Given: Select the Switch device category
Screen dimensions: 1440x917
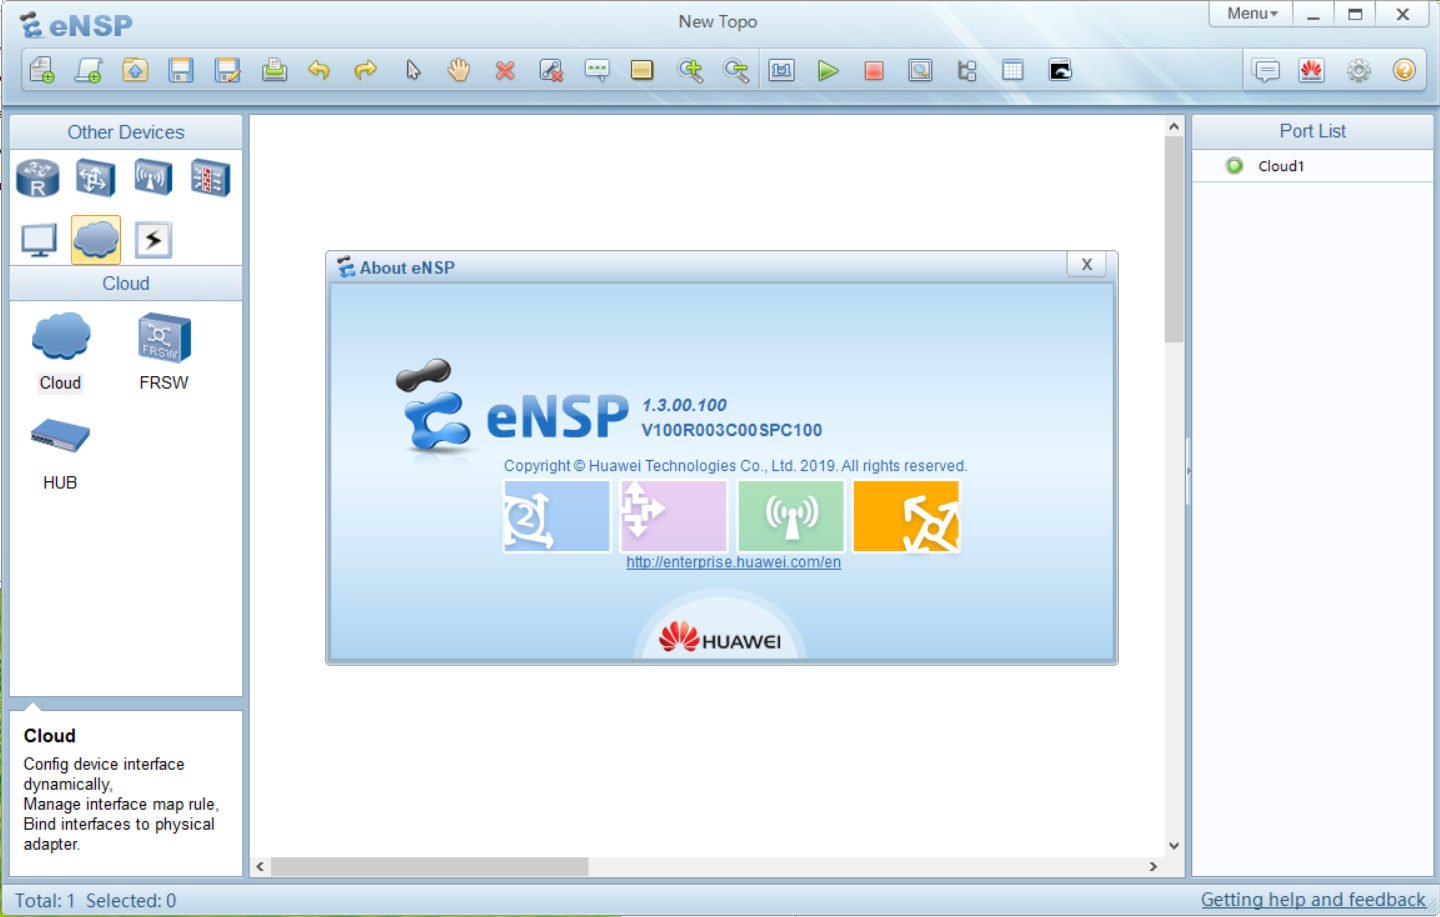Looking at the screenshot, I should (96, 178).
